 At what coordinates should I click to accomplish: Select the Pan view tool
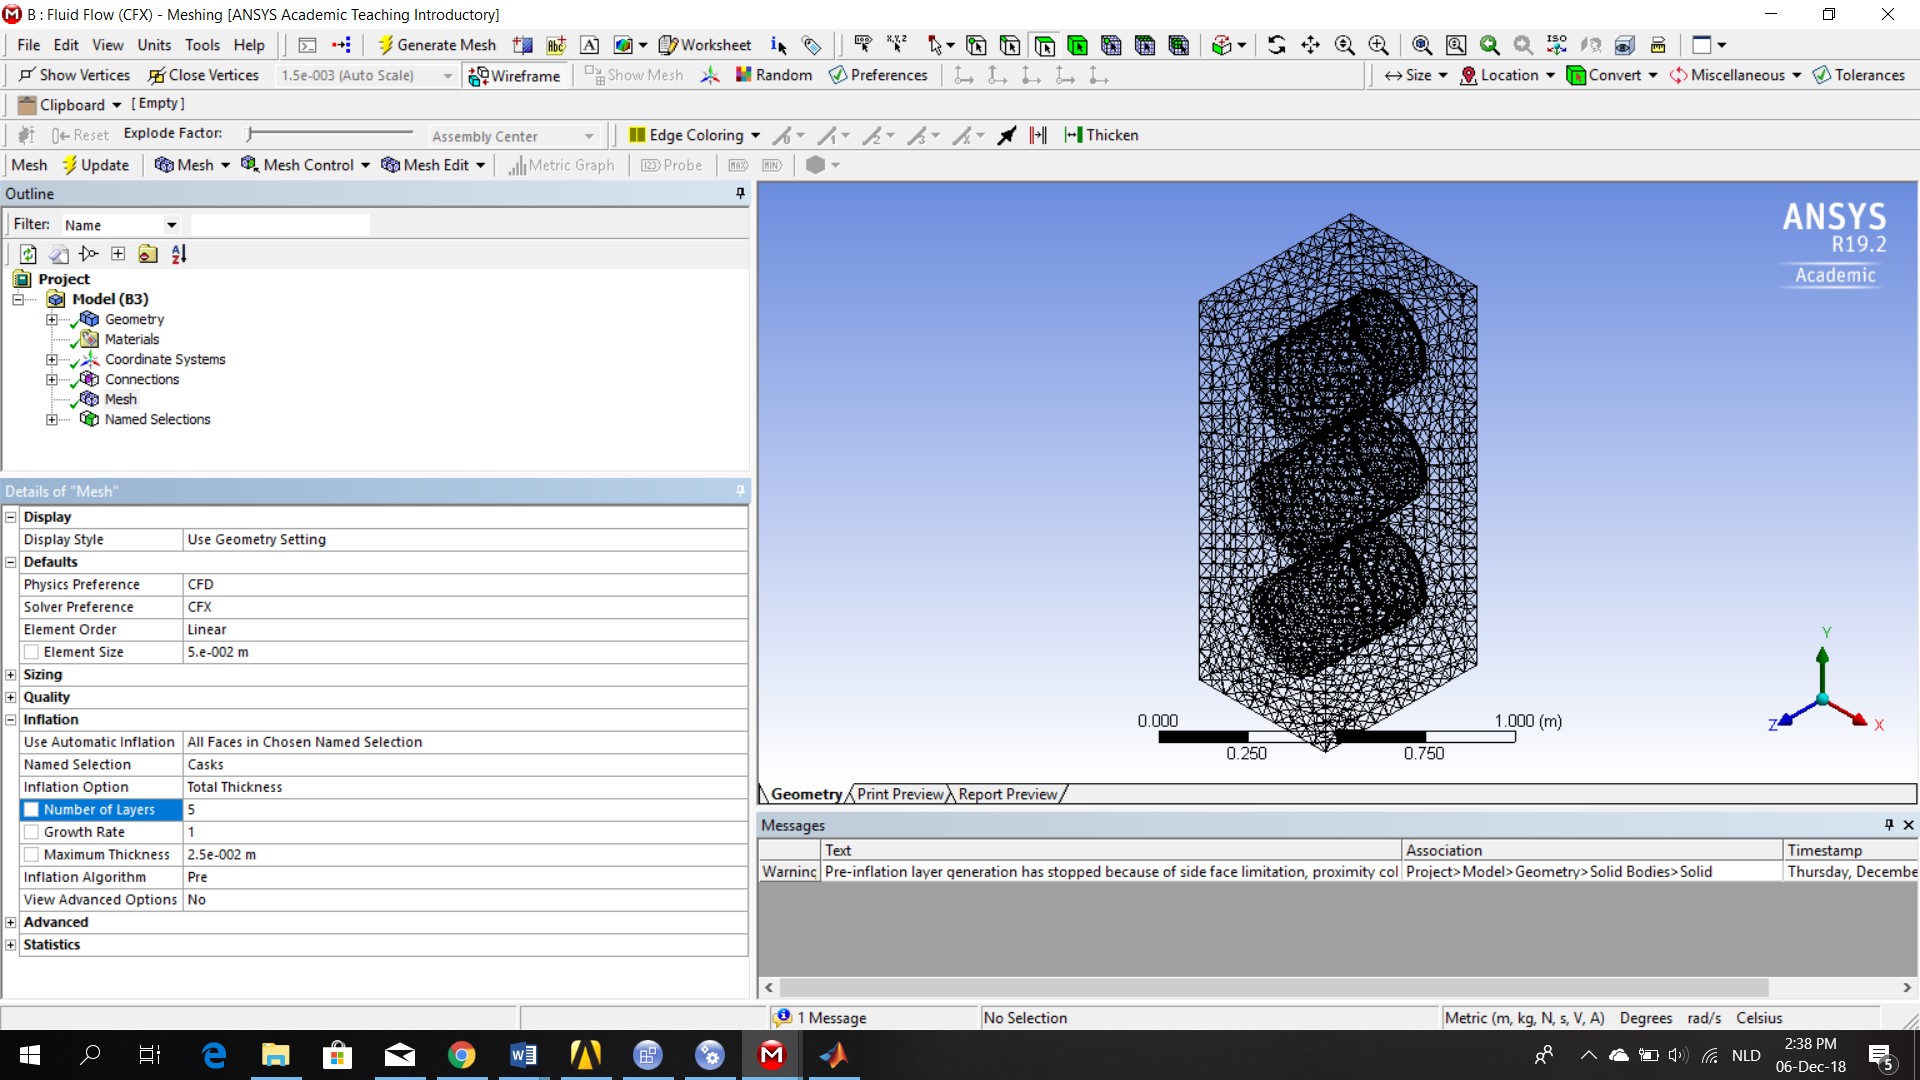tap(1310, 45)
